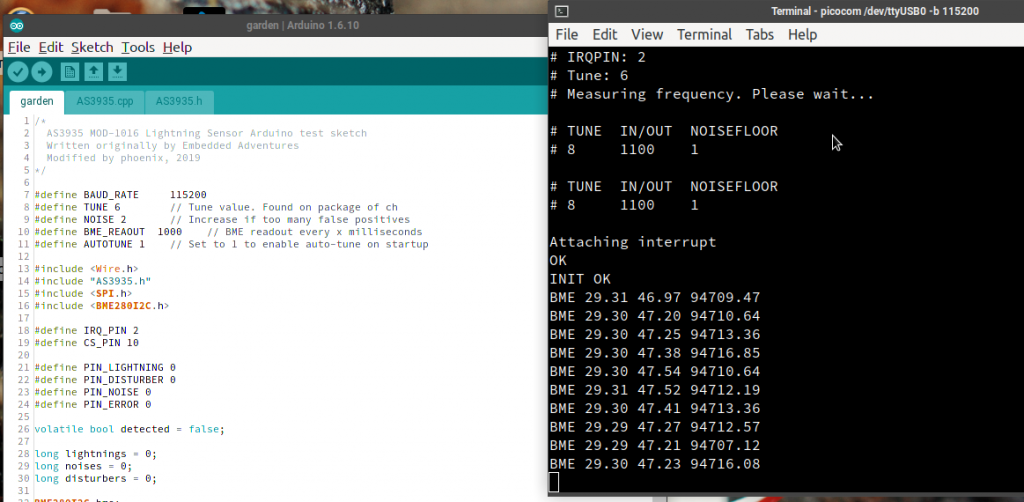Click the '#define PIN_ERROR 0' line

tap(92, 404)
